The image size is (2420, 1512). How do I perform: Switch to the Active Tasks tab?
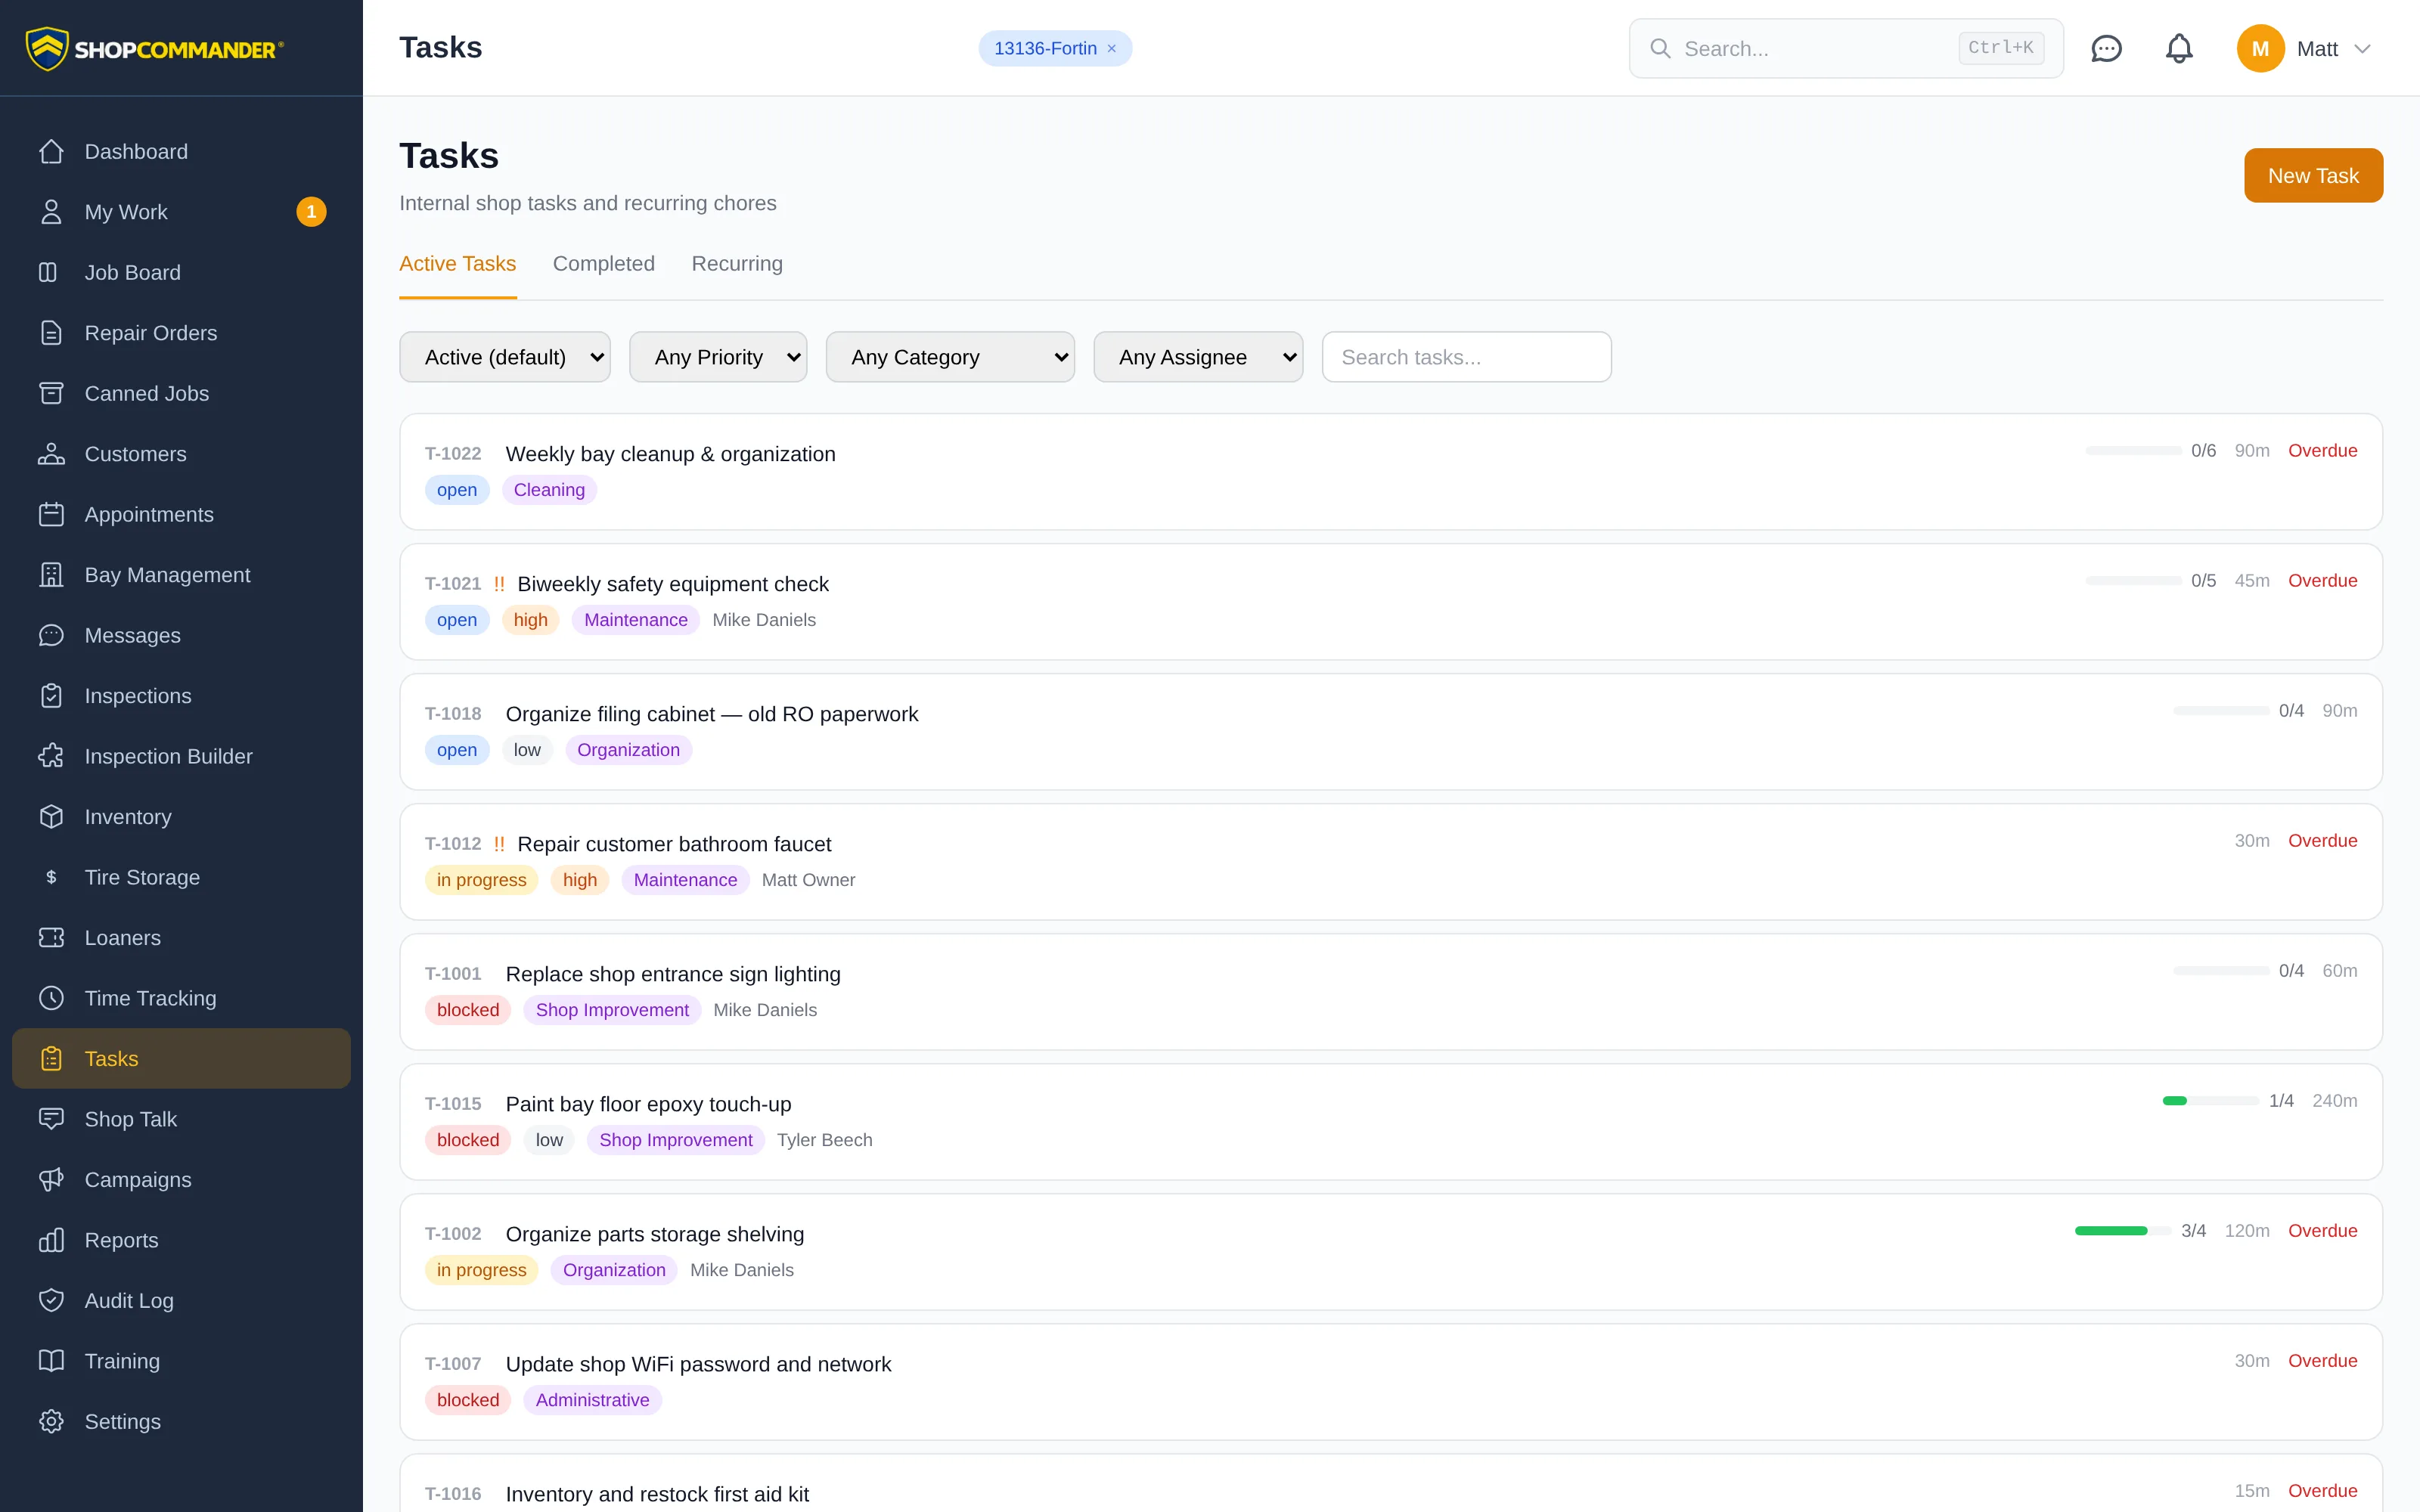pos(457,264)
